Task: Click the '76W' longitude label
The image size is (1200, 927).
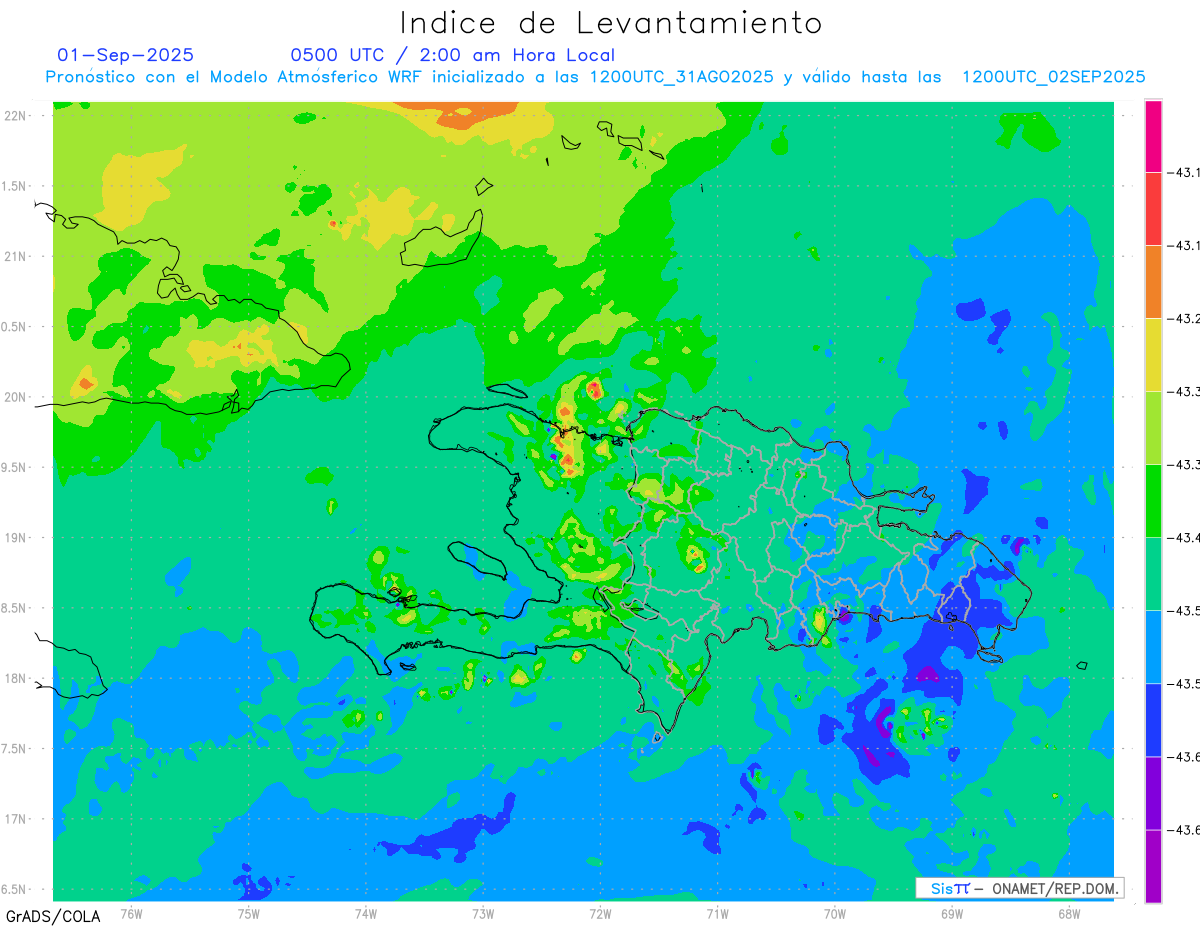Action: click(131, 913)
